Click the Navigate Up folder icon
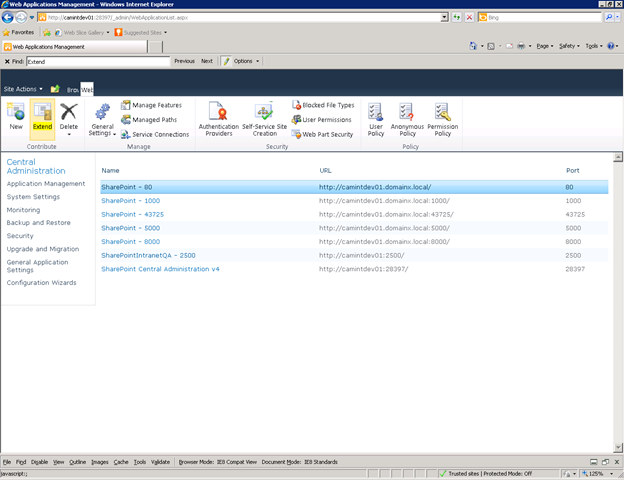The image size is (624, 480). click(x=55, y=89)
